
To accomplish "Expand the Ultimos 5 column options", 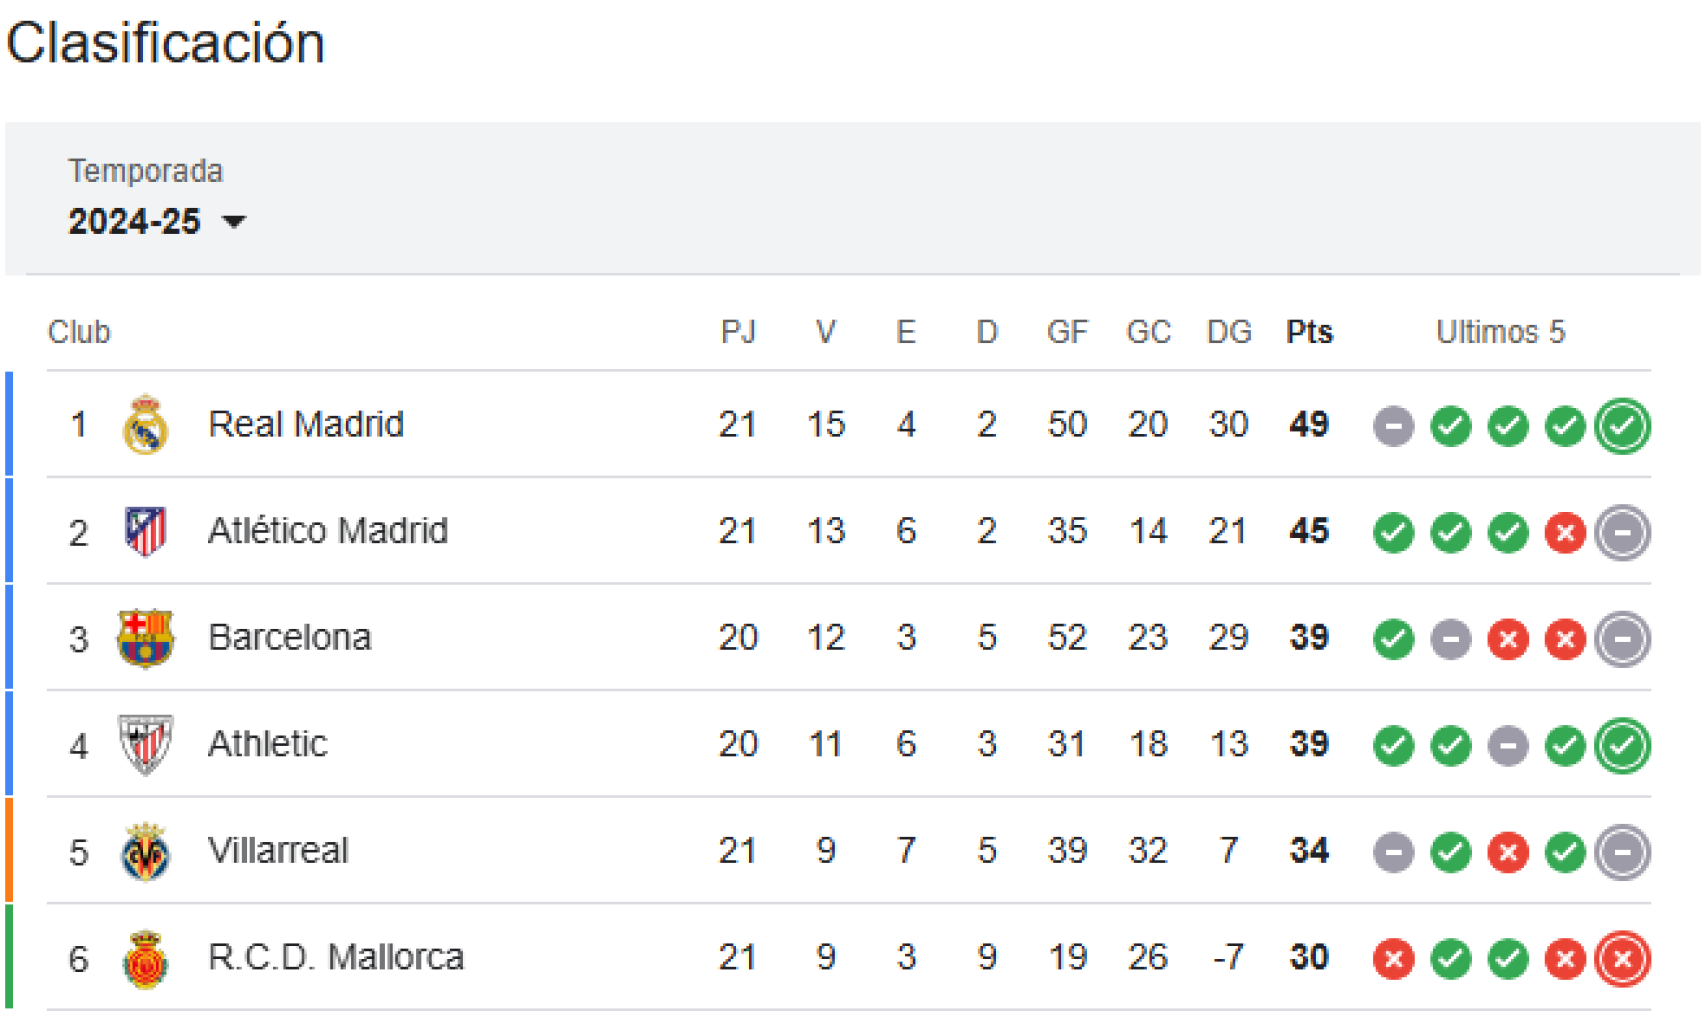I will coord(1500,332).
